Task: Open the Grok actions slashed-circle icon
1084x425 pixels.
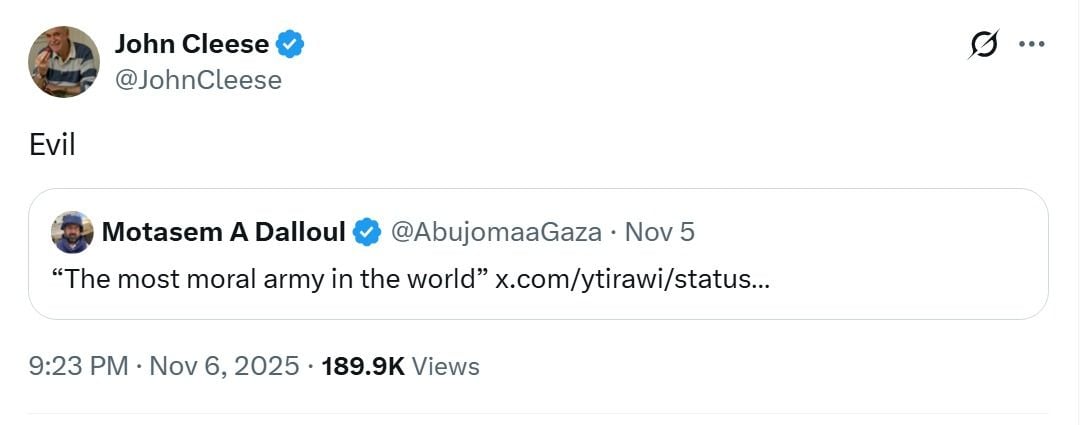Action: click(x=984, y=45)
